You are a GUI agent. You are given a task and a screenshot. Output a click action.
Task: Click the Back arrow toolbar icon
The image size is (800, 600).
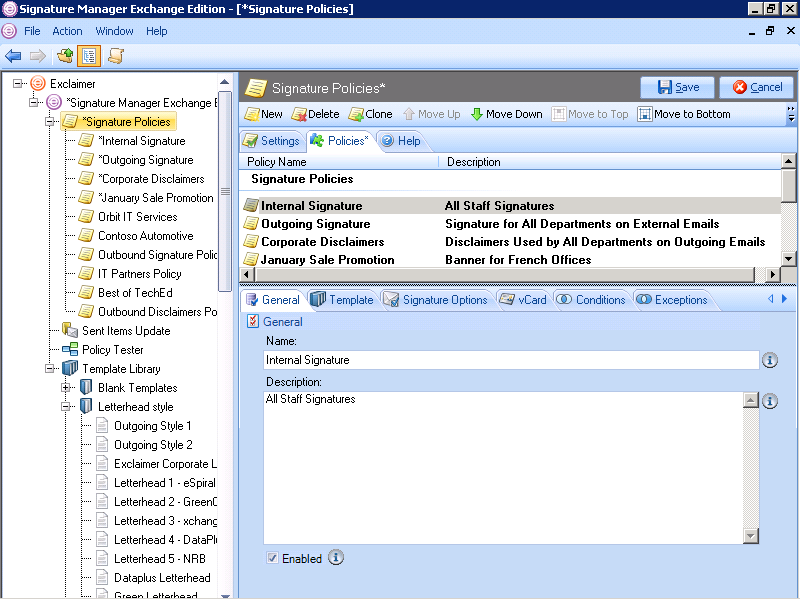click(x=13, y=56)
